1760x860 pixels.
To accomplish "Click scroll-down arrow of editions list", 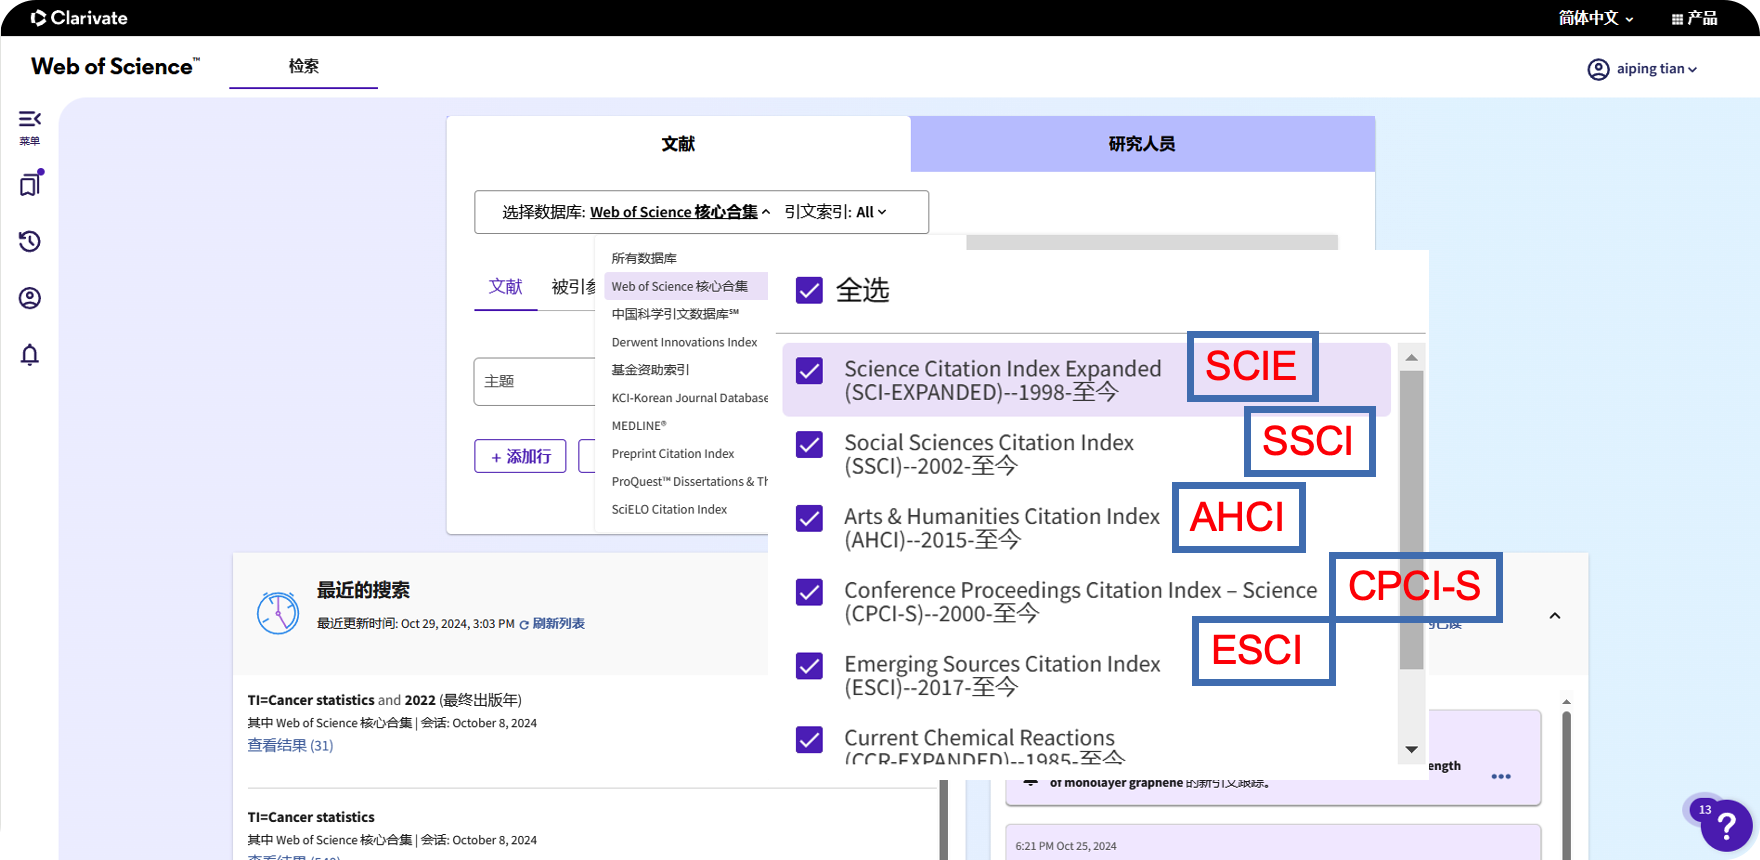I will (1411, 749).
